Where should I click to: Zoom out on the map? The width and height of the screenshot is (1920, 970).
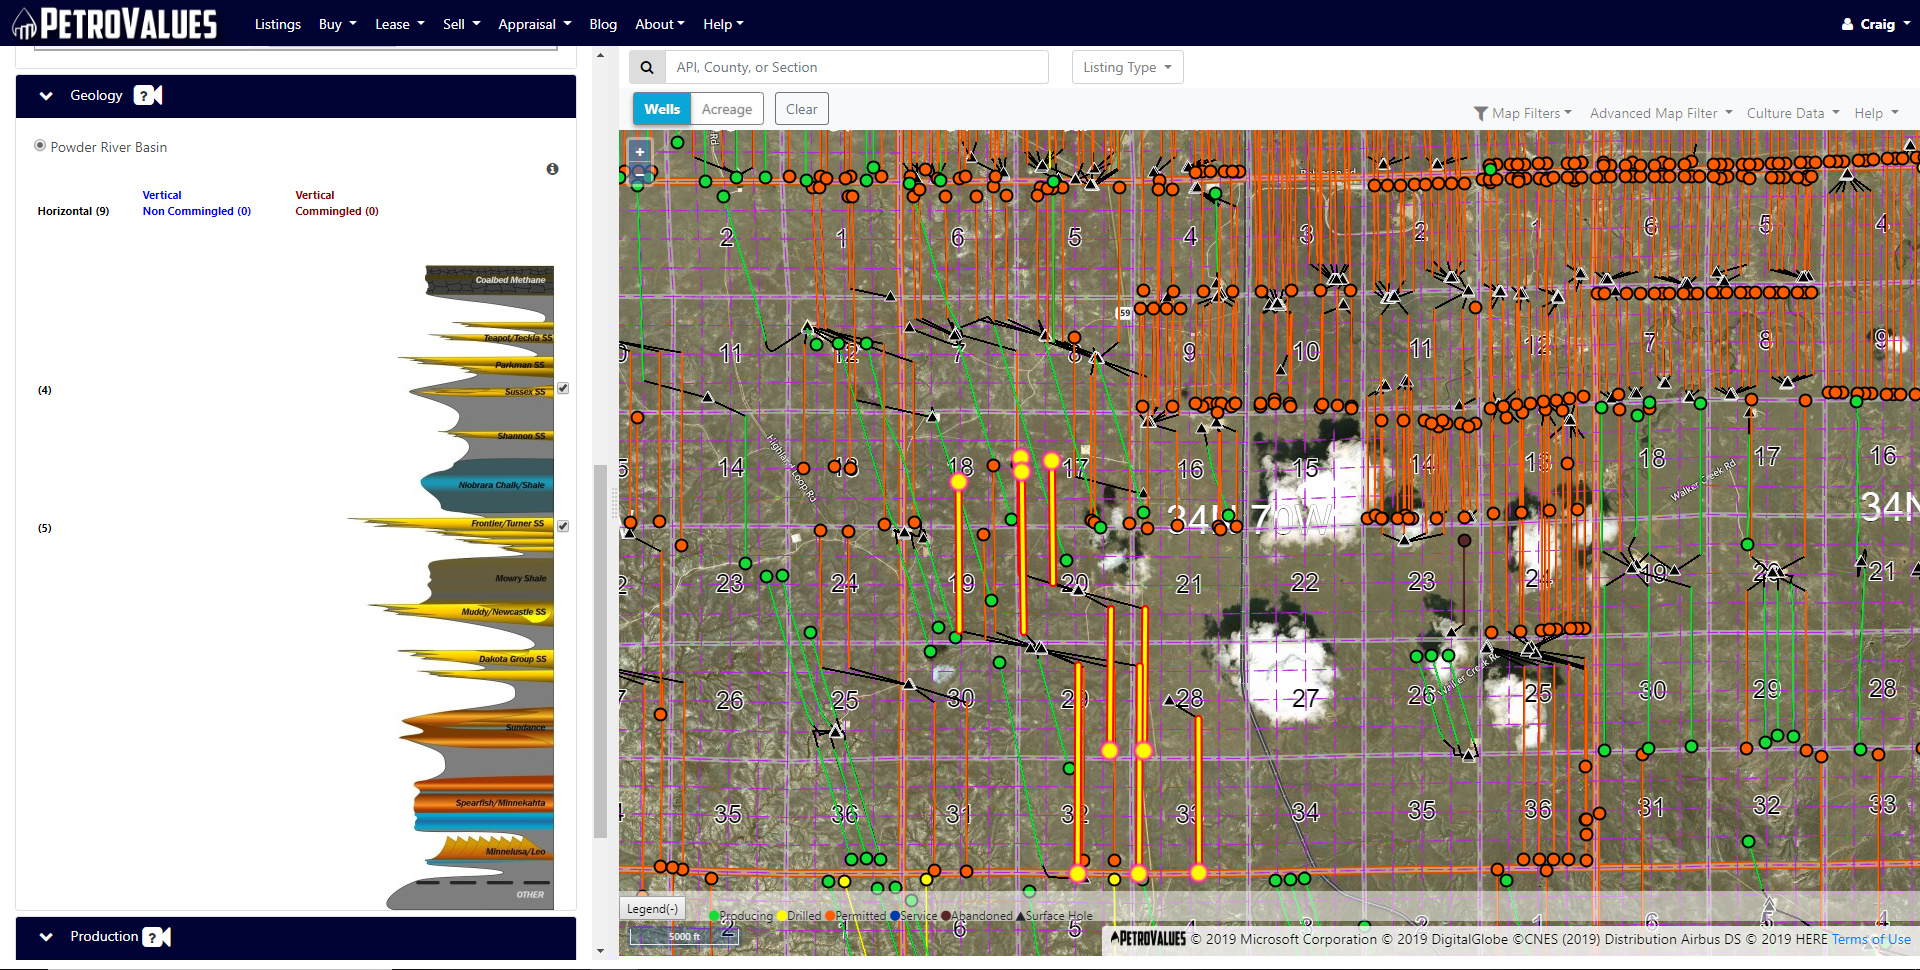pos(640,174)
